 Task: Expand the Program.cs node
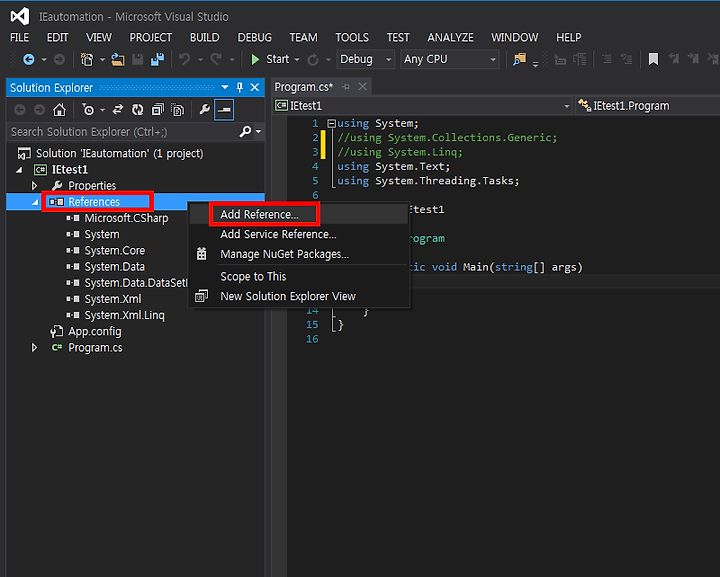34,347
